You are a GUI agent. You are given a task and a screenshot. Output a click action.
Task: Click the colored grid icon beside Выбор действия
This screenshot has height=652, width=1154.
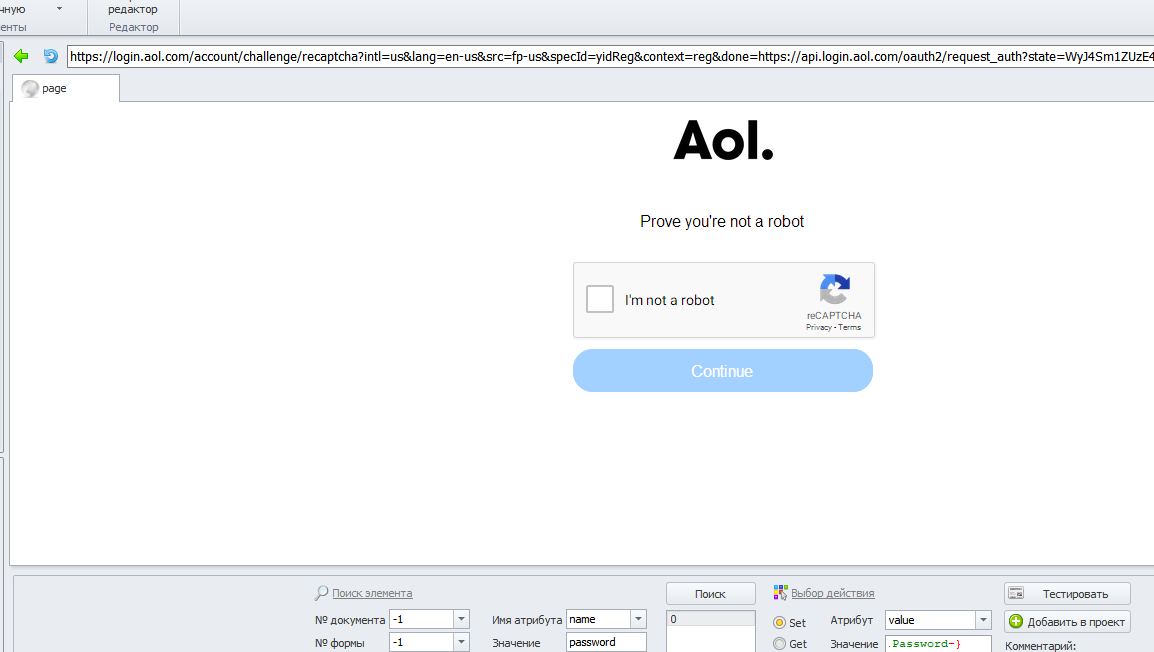pyautogui.click(x=780, y=592)
